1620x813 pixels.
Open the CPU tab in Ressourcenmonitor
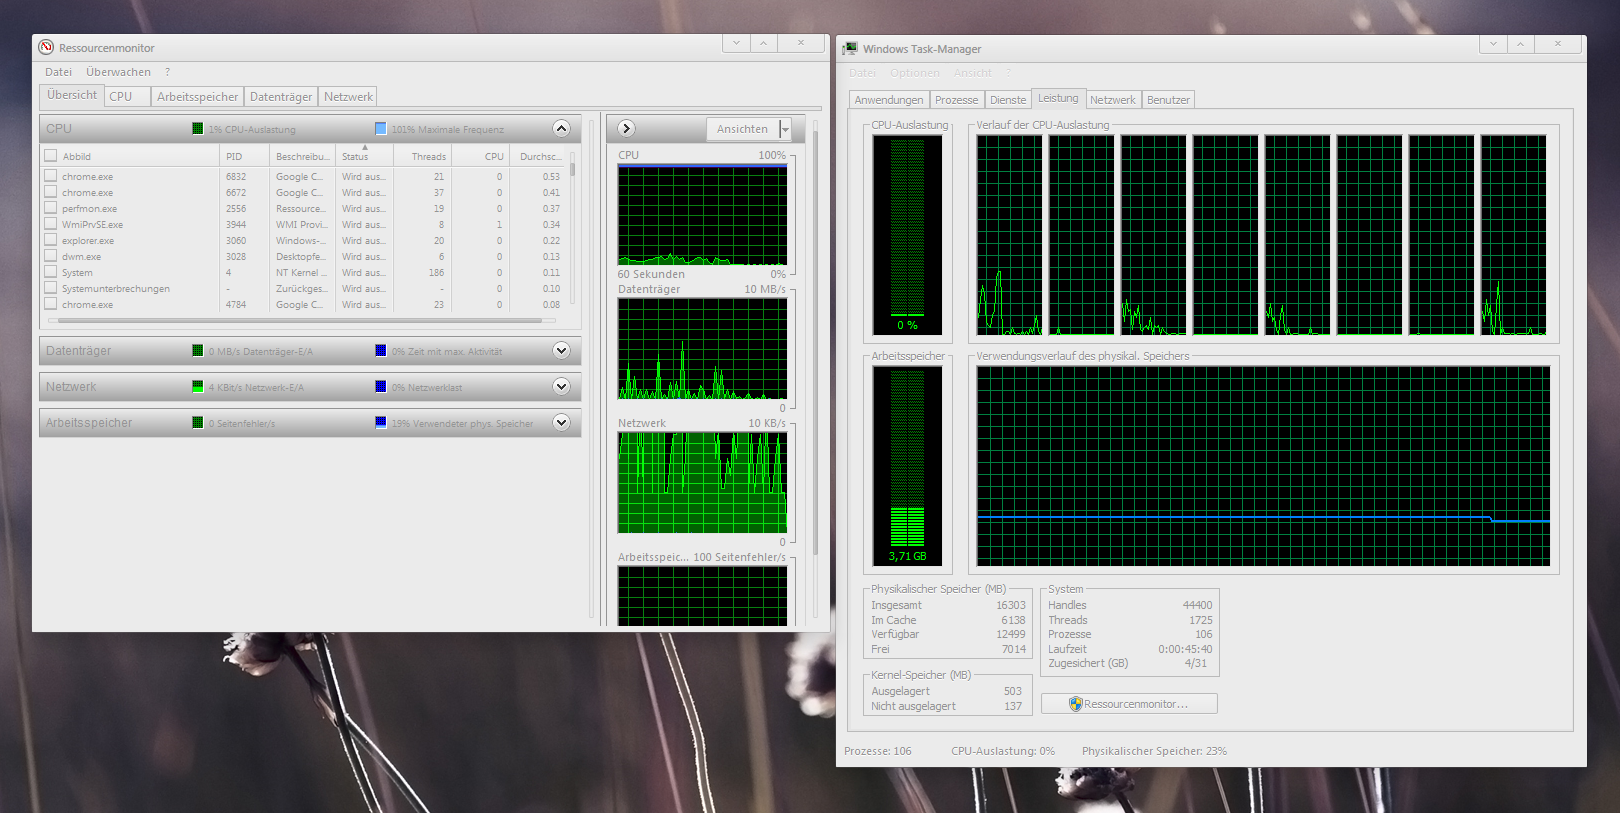pos(129,97)
